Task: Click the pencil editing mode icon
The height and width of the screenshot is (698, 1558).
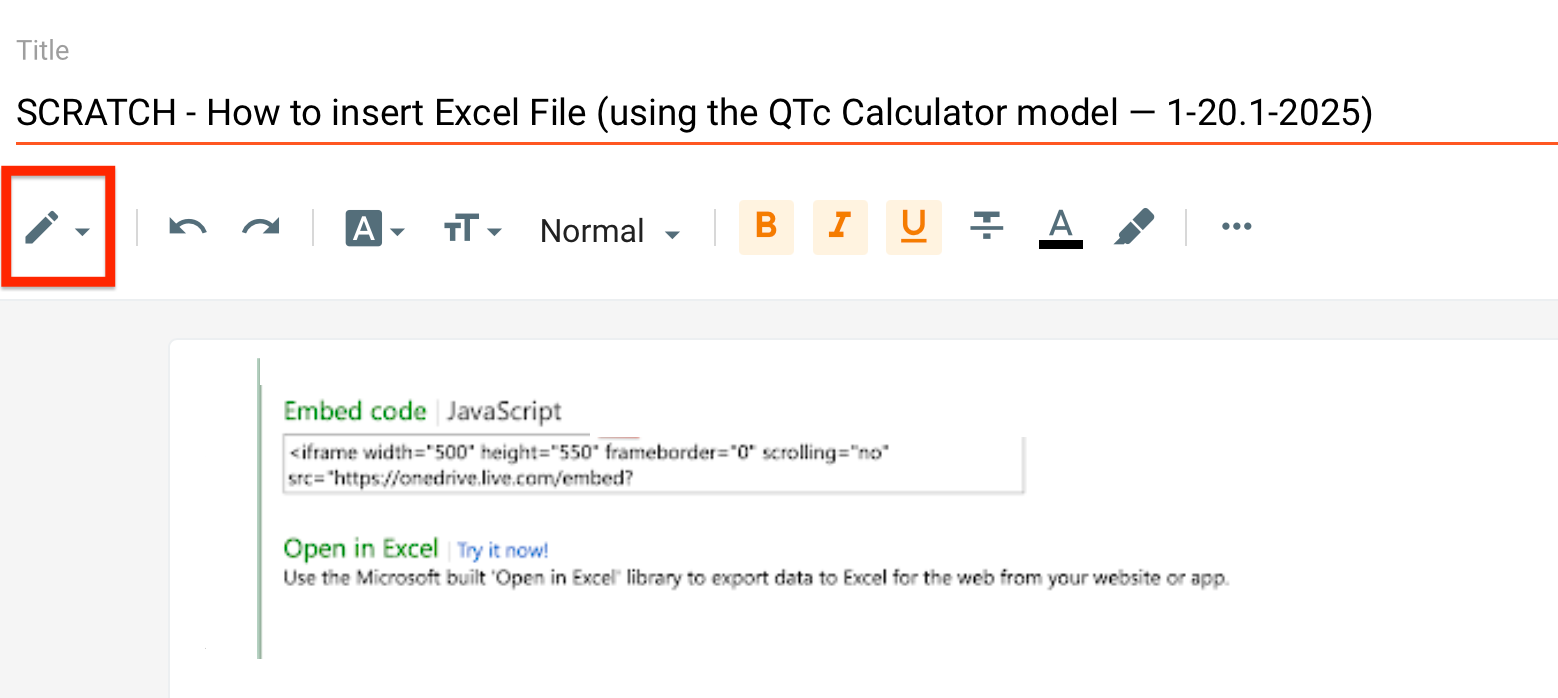Action: (x=42, y=229)
